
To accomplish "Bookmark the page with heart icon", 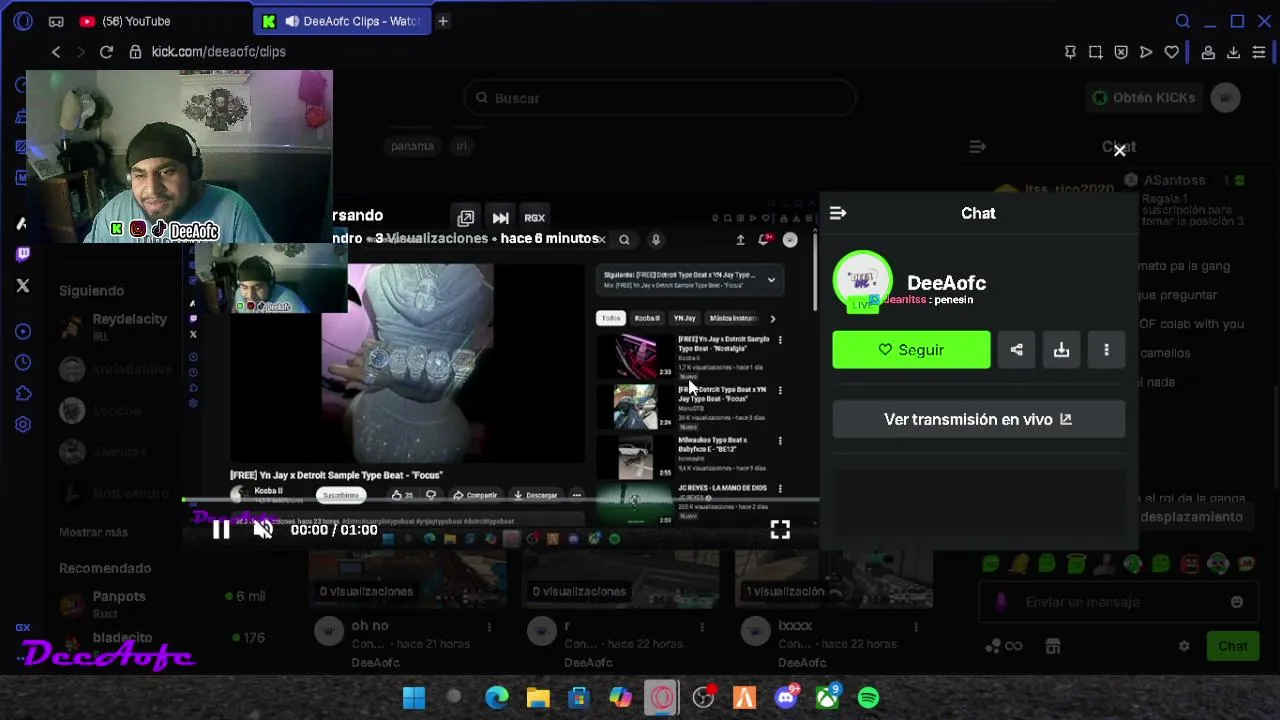I will [1172, 52].
